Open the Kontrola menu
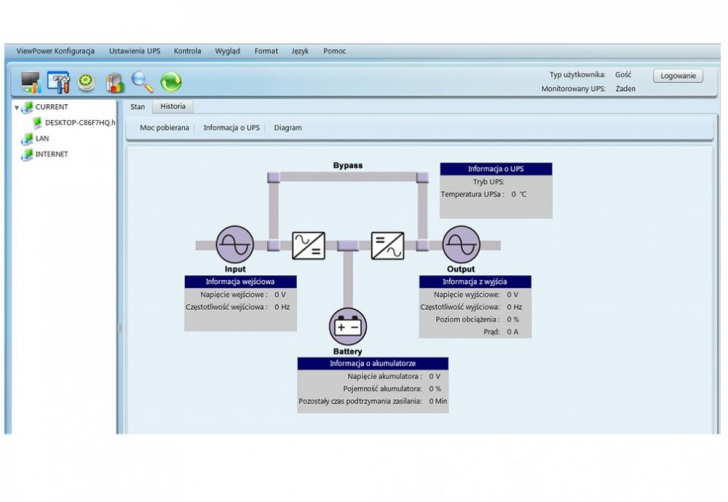The height and width of the screenshot is (502, 728). [x=187, y=51]
